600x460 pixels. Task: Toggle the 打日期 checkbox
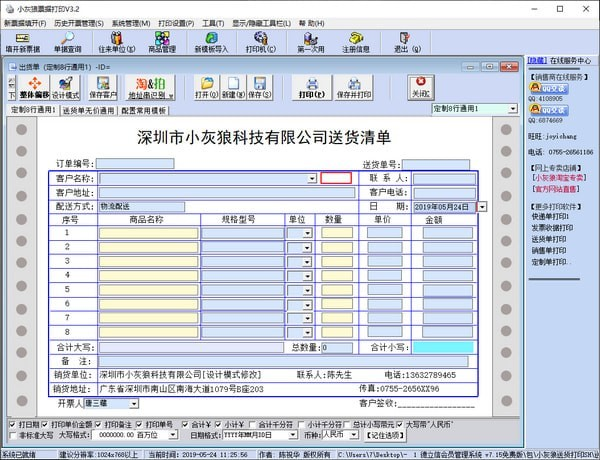tap(10, 424)
